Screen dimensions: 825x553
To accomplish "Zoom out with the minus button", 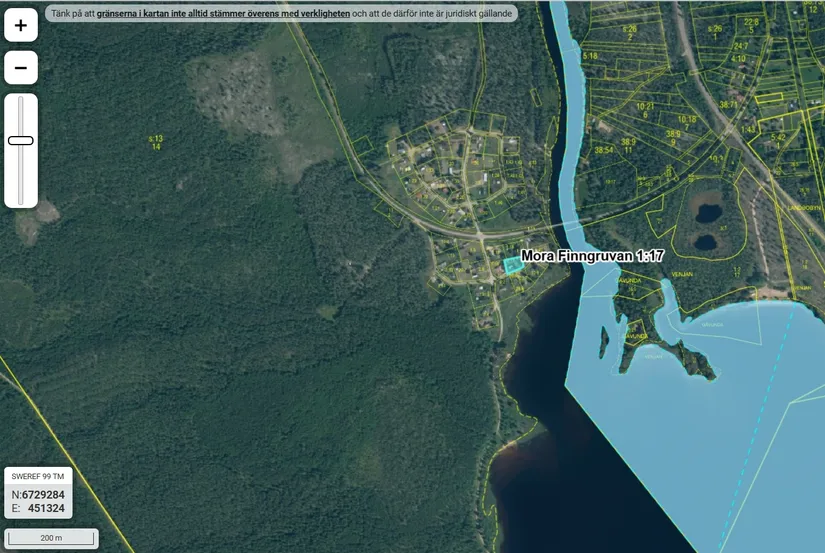I will (21, 68).
